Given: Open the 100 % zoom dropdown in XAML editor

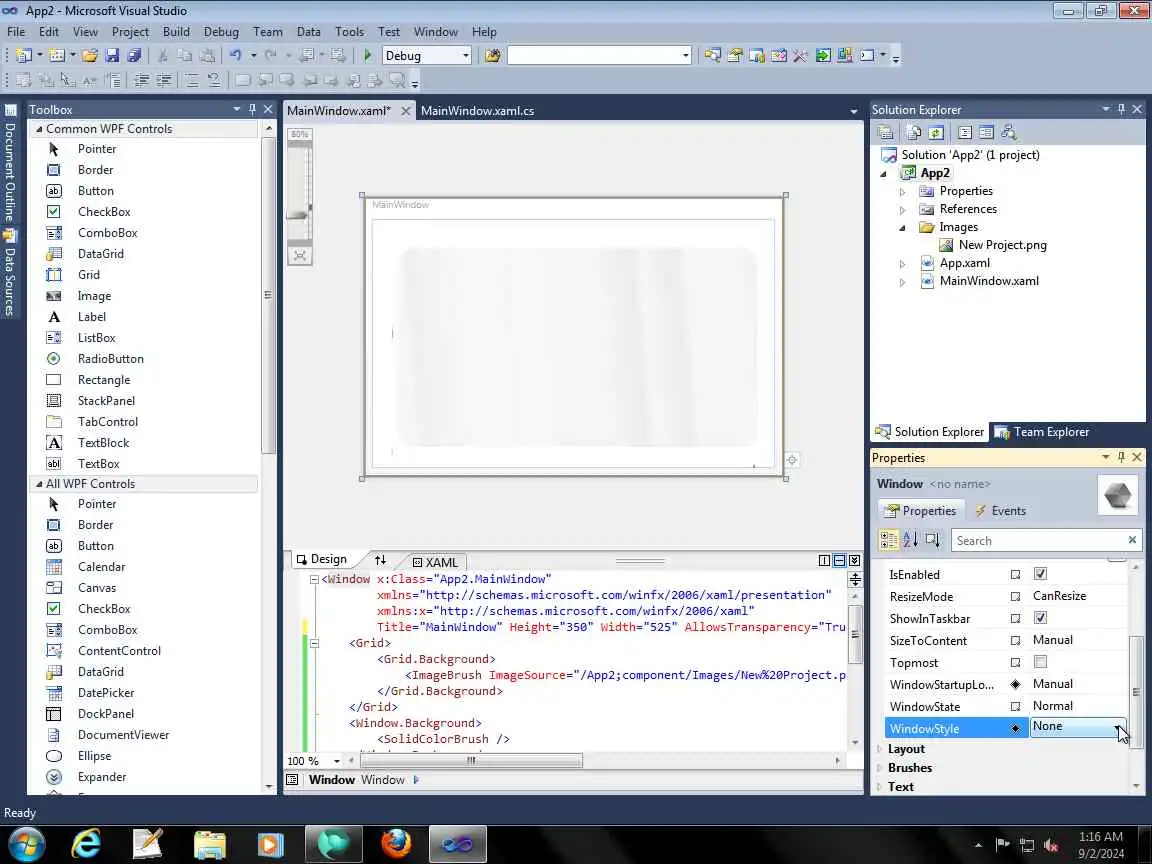Looking at the screenshot, I should point(336,761).
